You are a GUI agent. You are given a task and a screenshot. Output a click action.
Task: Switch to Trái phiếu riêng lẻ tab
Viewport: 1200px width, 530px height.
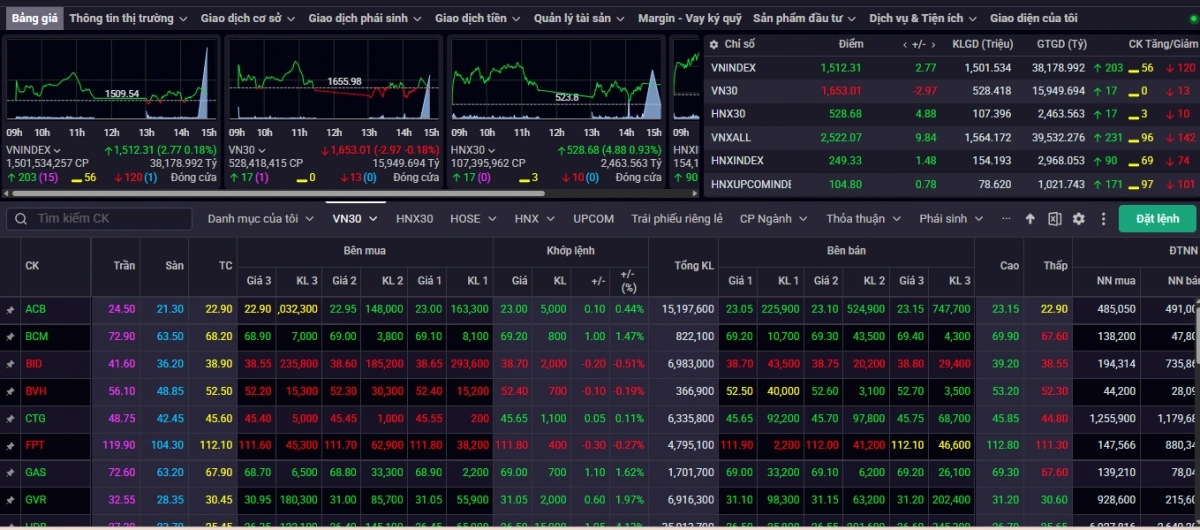[x=677, y=218]
